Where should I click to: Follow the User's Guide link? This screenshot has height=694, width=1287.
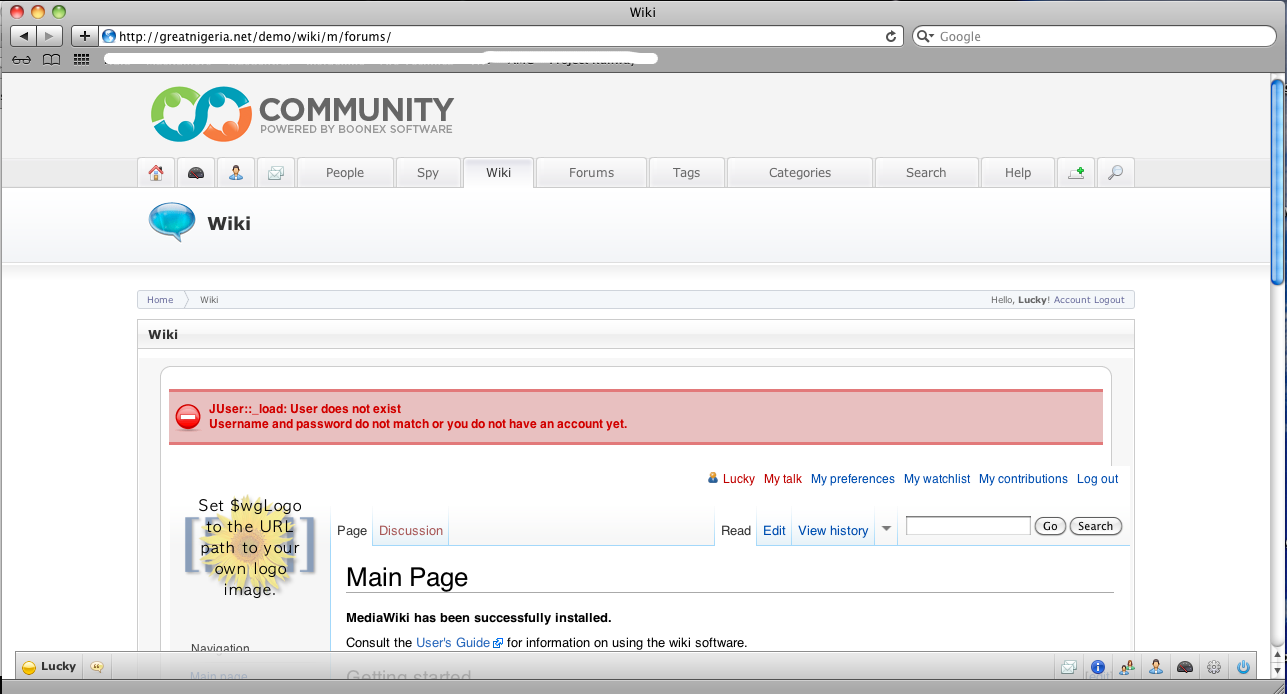coord(454,643)
